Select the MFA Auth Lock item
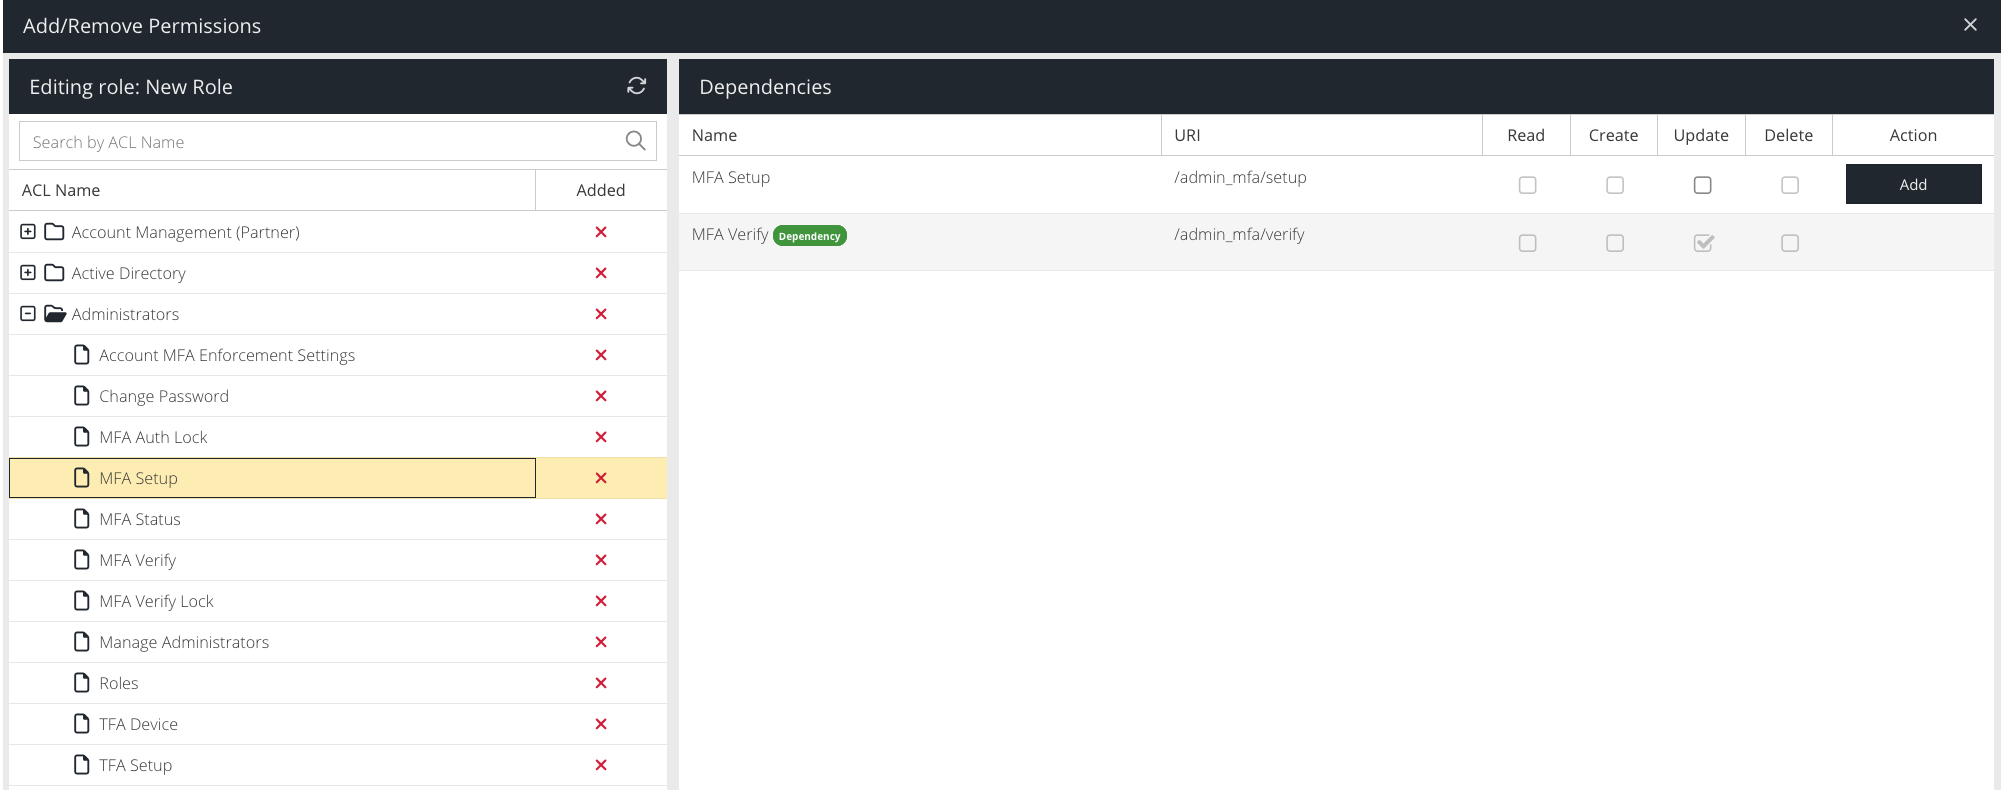 click(x=153, y=437)
